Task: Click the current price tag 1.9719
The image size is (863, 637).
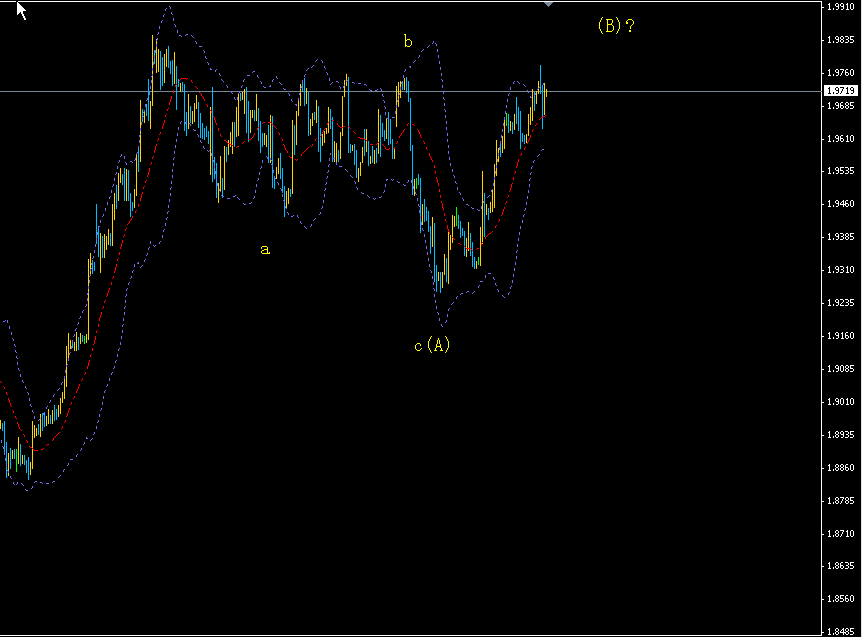Action: (x=841, y=91)
